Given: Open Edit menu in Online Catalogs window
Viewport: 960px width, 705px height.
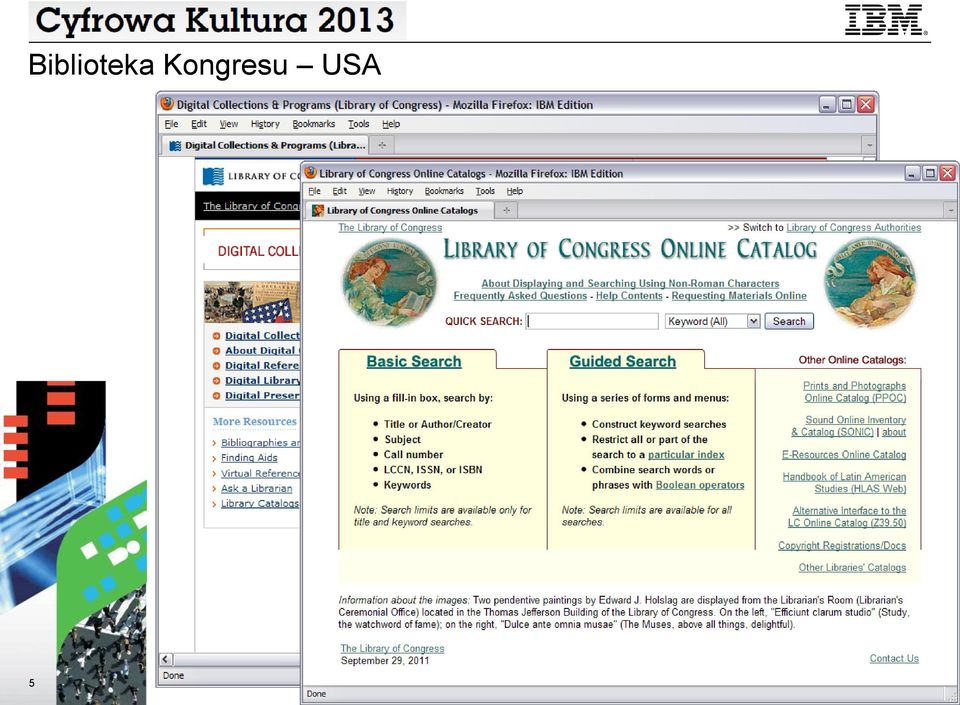Looking at the screenshot, I should [x=340, y=191].
